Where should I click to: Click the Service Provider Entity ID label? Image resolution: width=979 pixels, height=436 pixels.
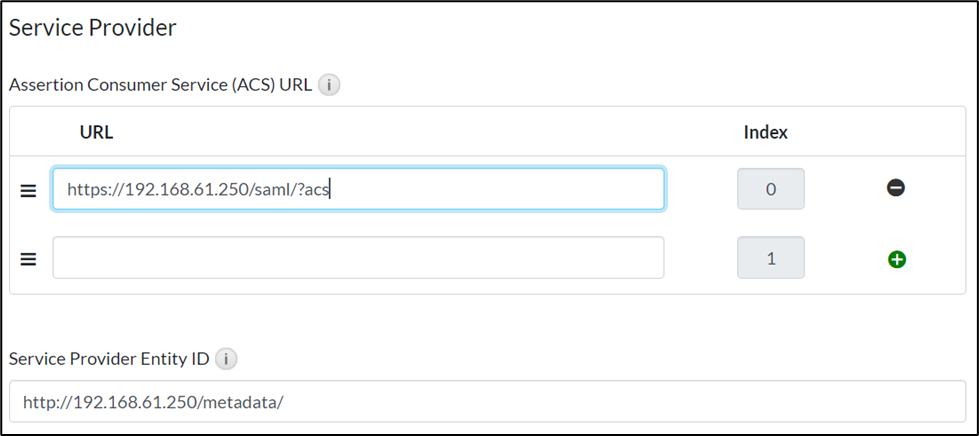pos(109,358)
